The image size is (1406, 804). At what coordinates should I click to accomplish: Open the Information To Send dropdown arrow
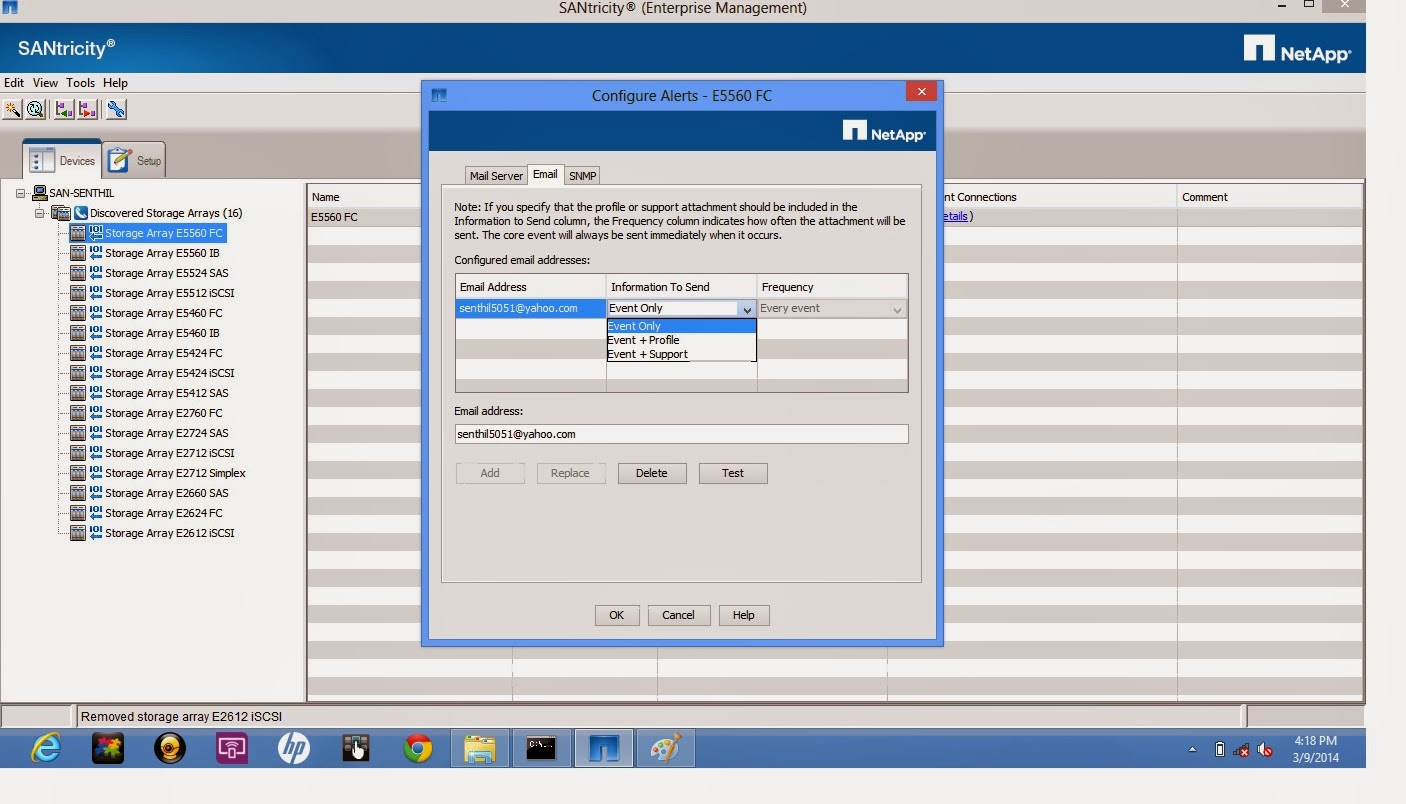tap(746, 308)
